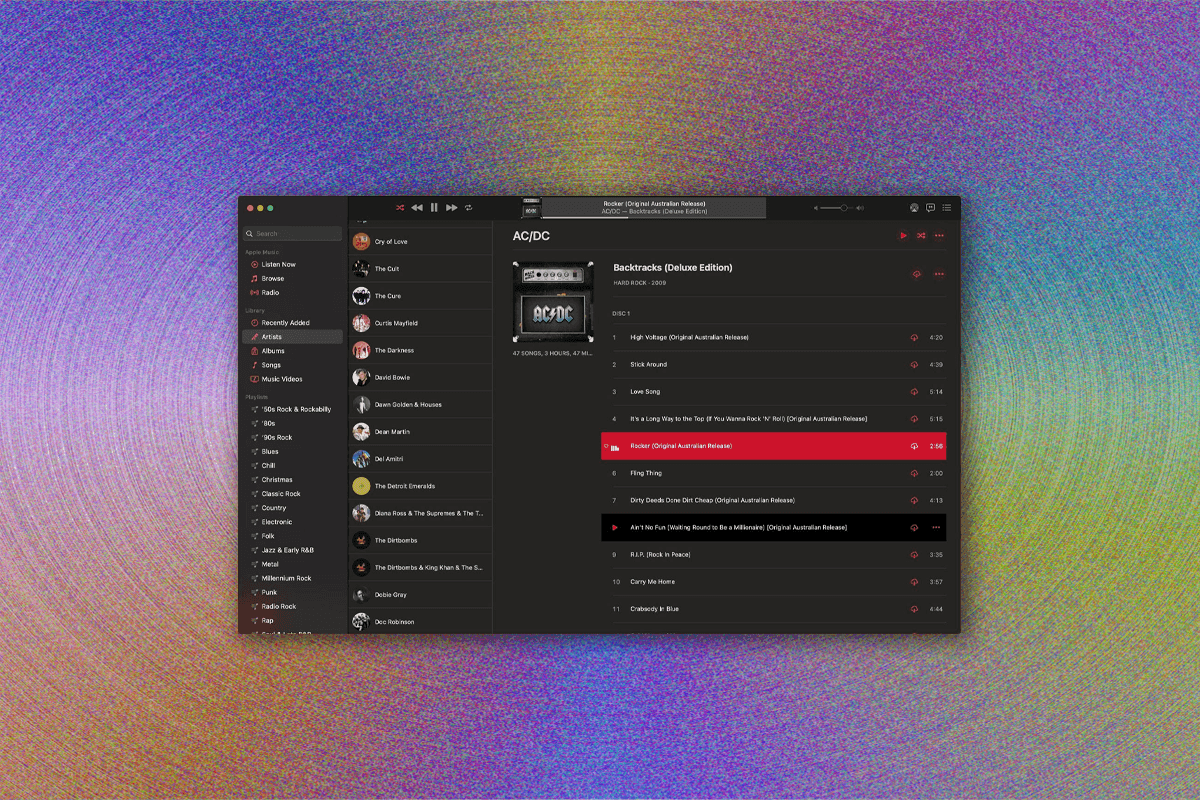Click the rewind/previous track control
Screen dimensions: 1200x800
tap(417, 207)
